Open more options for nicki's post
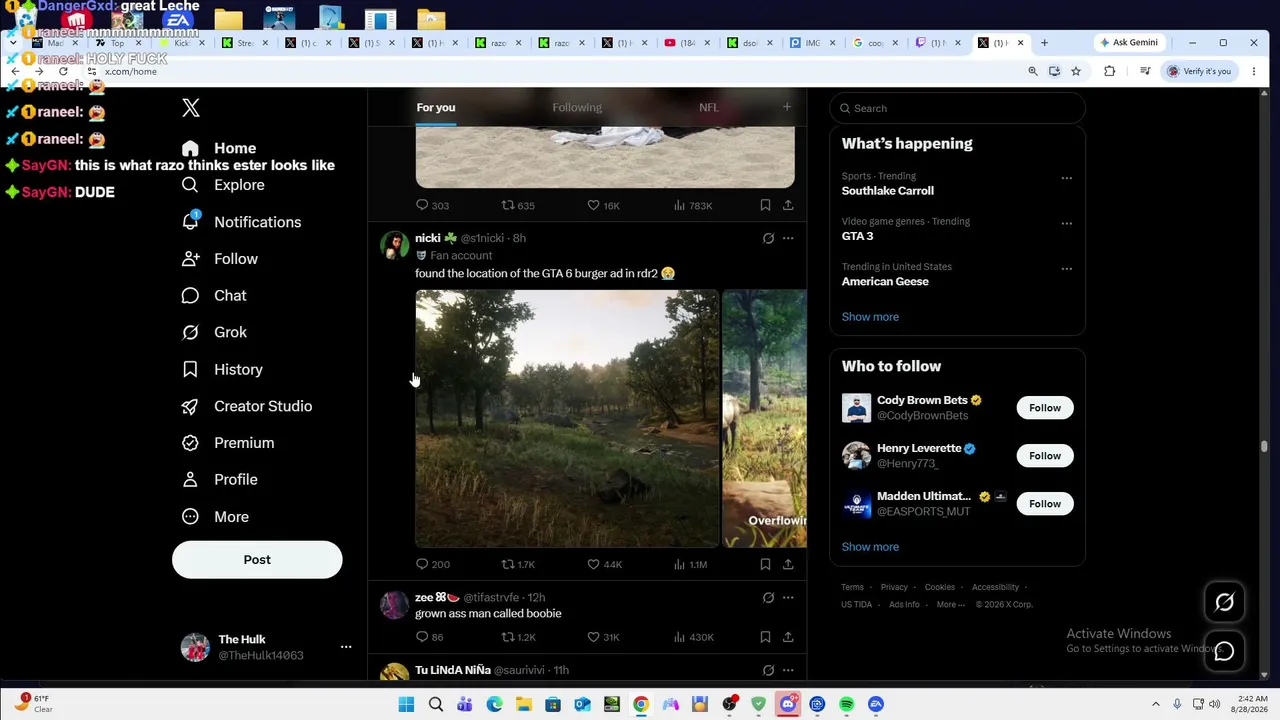This screenshot has width=1280, height=720. 788,238
